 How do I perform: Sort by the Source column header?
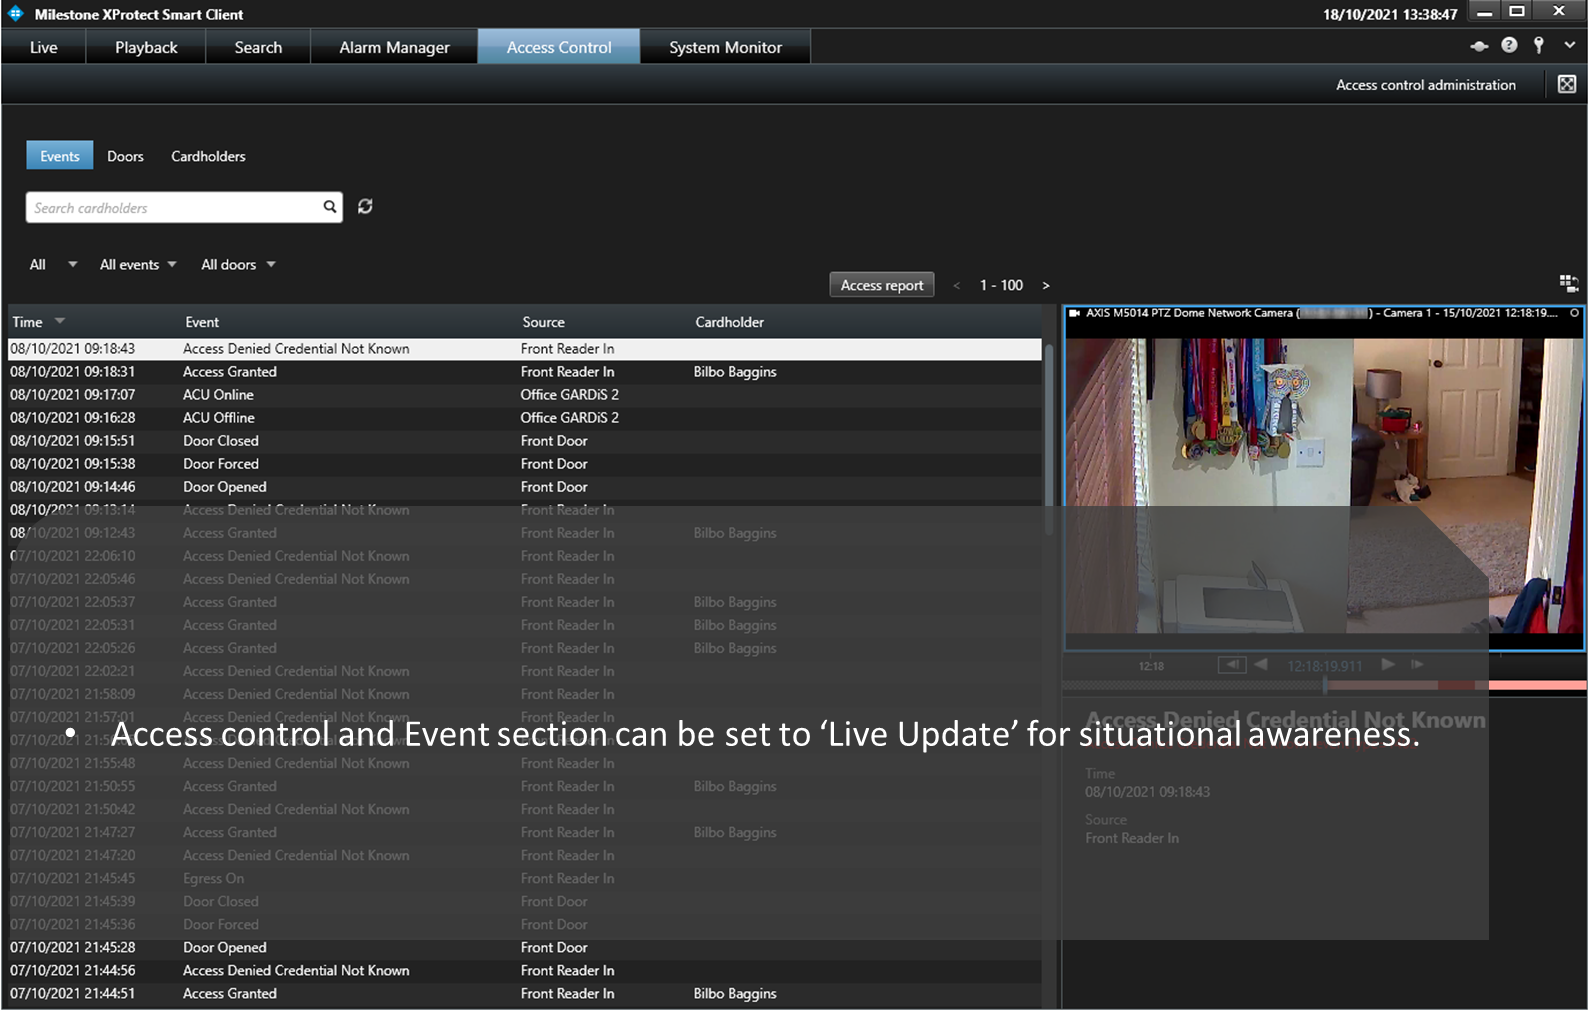543,322
